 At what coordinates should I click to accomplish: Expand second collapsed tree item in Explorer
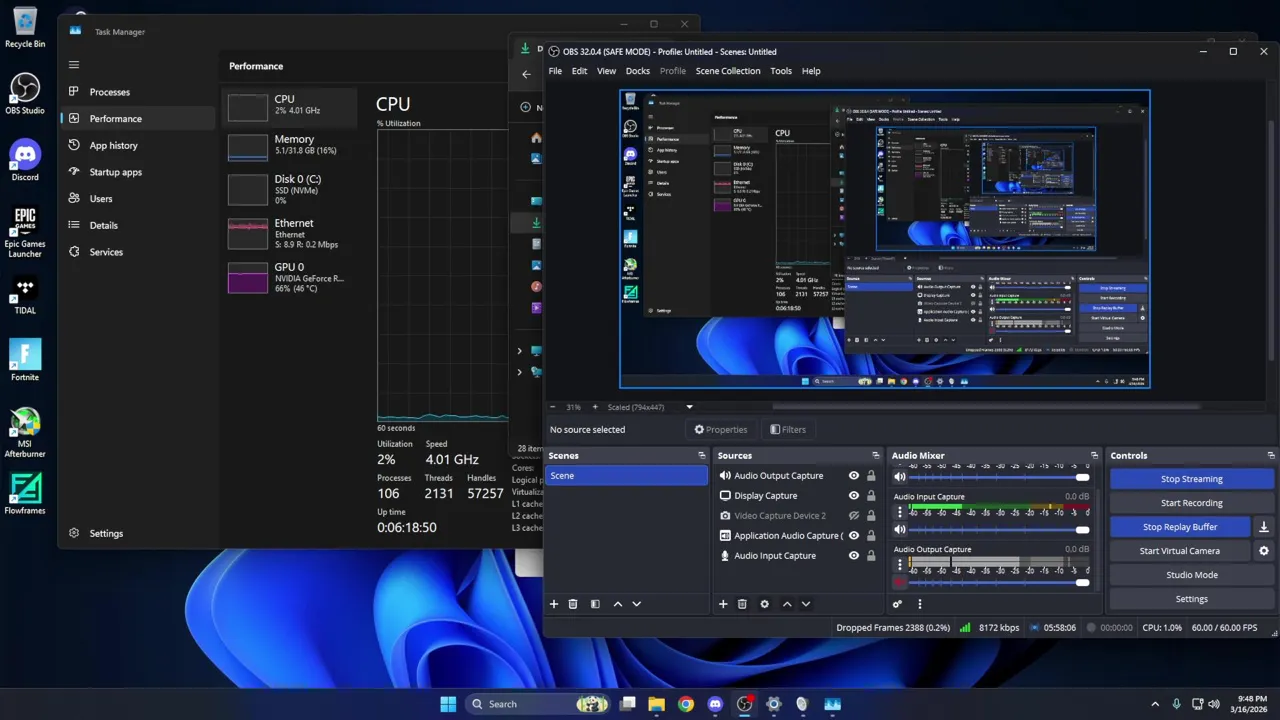tap(519, 372)
